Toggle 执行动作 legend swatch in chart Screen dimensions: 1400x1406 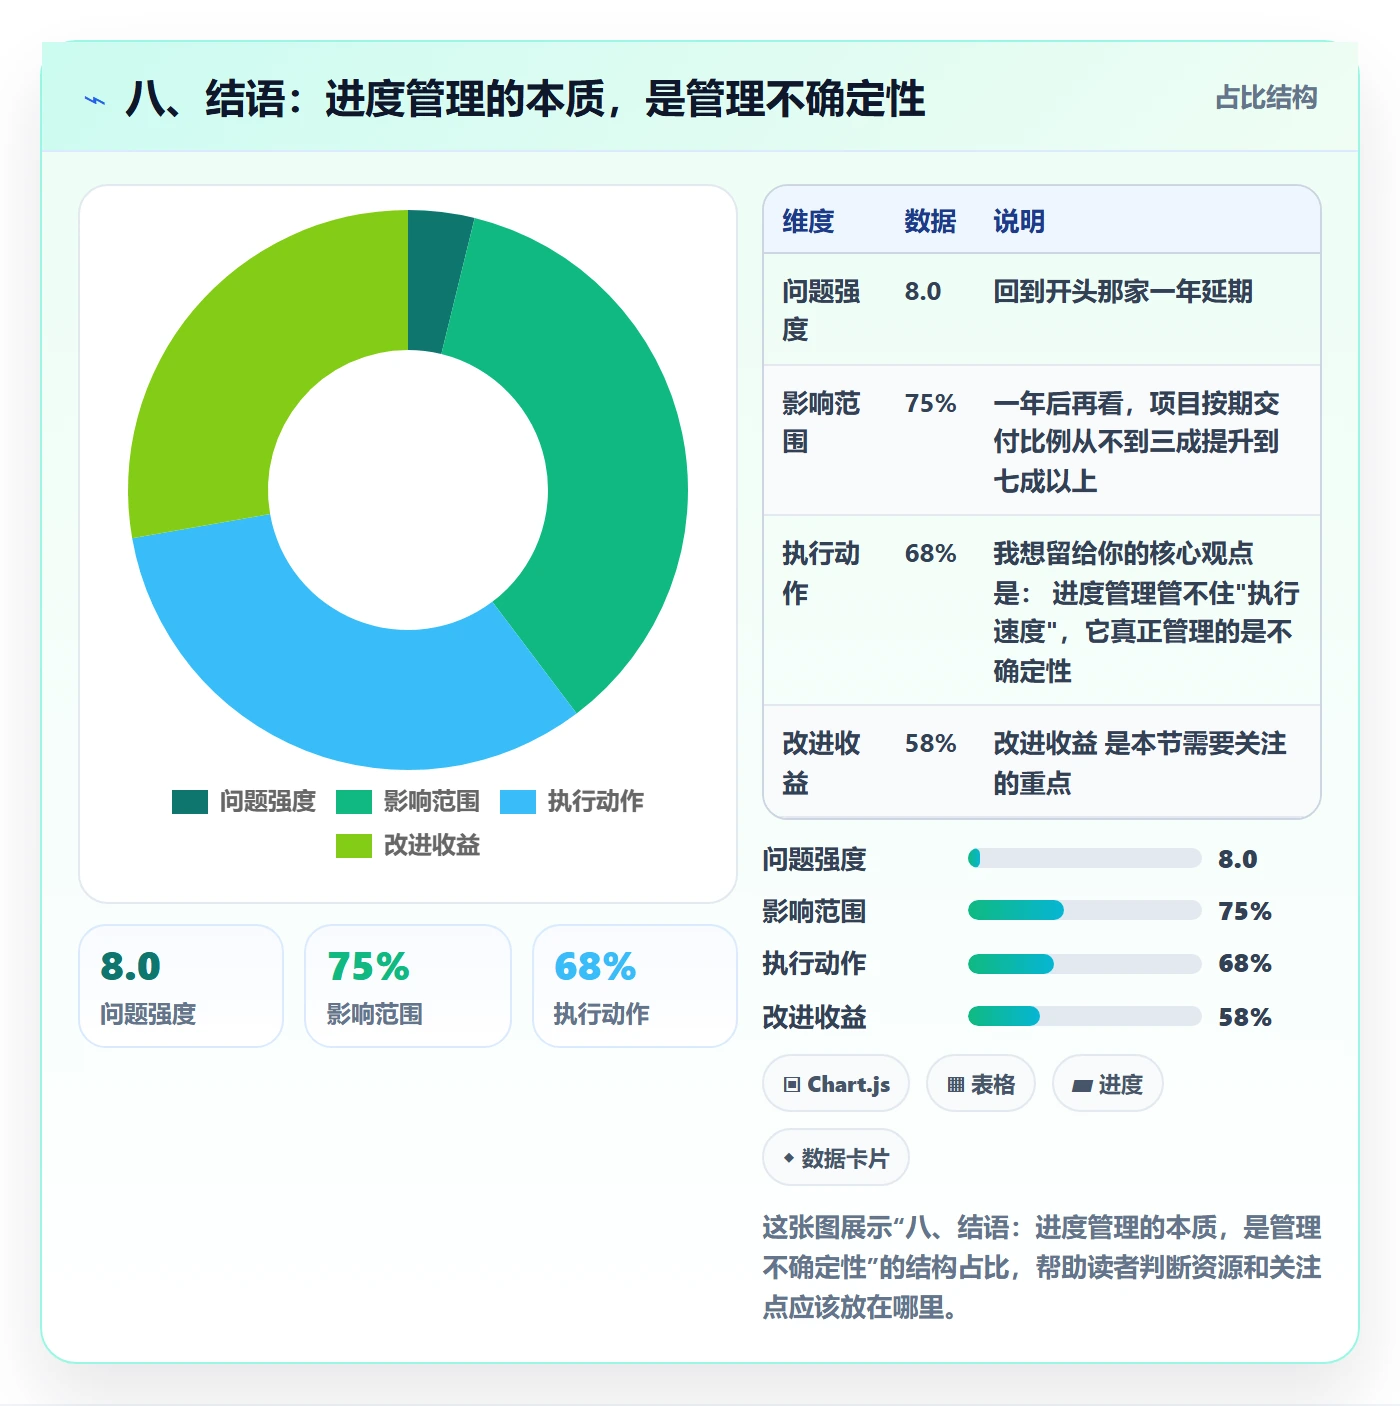click(518, 802)
